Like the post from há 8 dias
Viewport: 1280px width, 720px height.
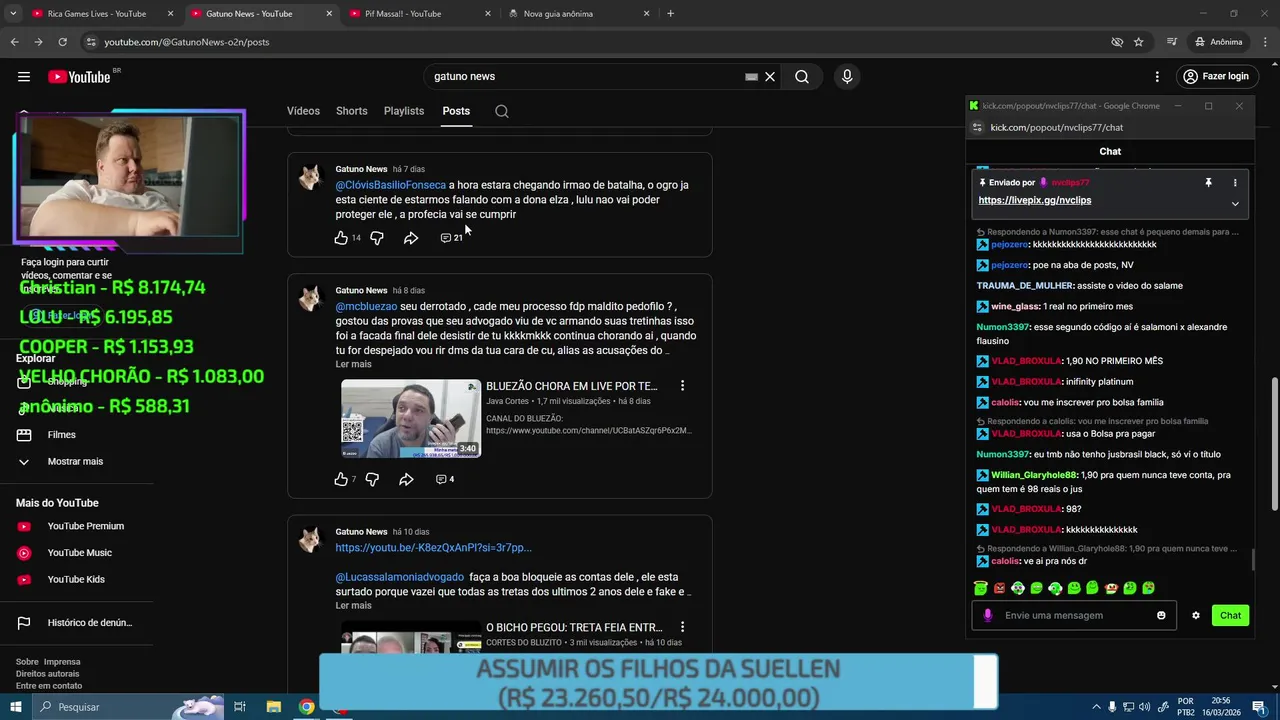(341, 480)
